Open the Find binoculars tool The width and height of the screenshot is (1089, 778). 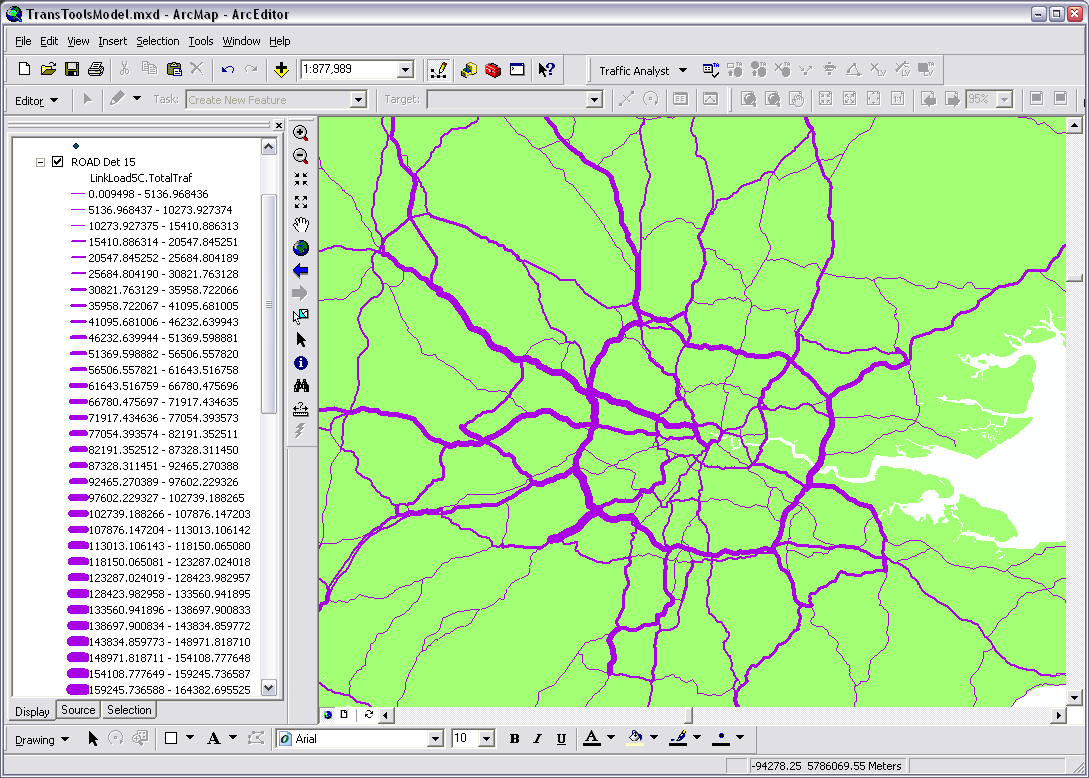[301, 386]
